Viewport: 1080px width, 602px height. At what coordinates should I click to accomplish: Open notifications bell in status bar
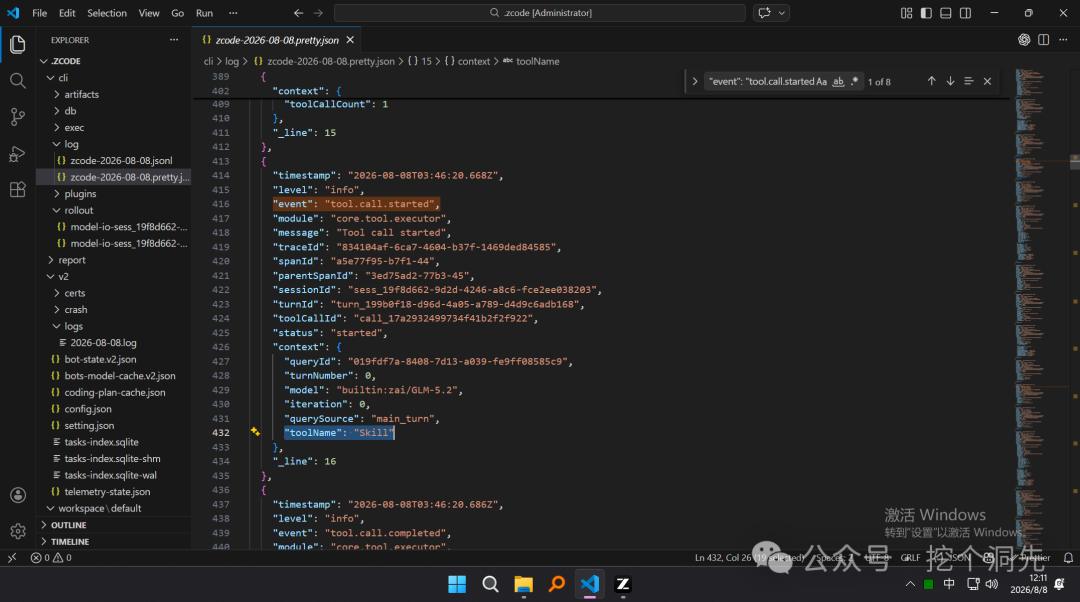coord(1068,558)
